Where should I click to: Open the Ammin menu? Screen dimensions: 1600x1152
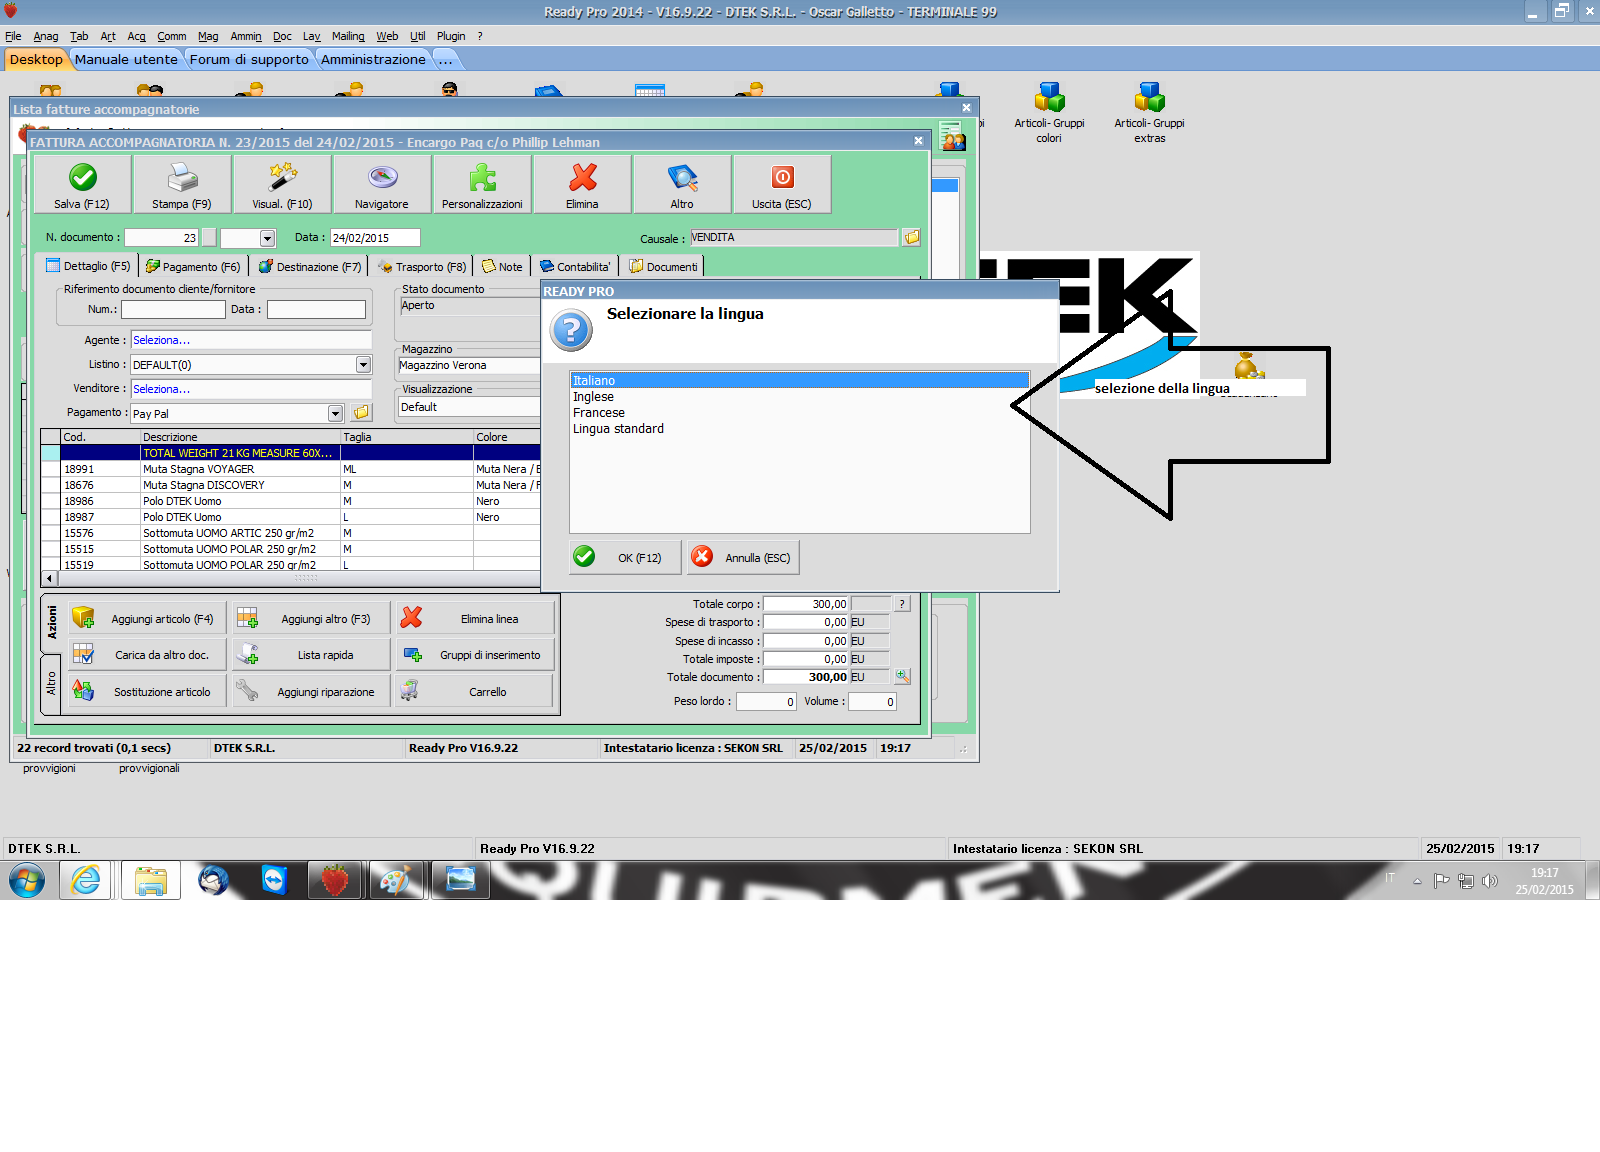pyautogui.click(x=246, y=36)
